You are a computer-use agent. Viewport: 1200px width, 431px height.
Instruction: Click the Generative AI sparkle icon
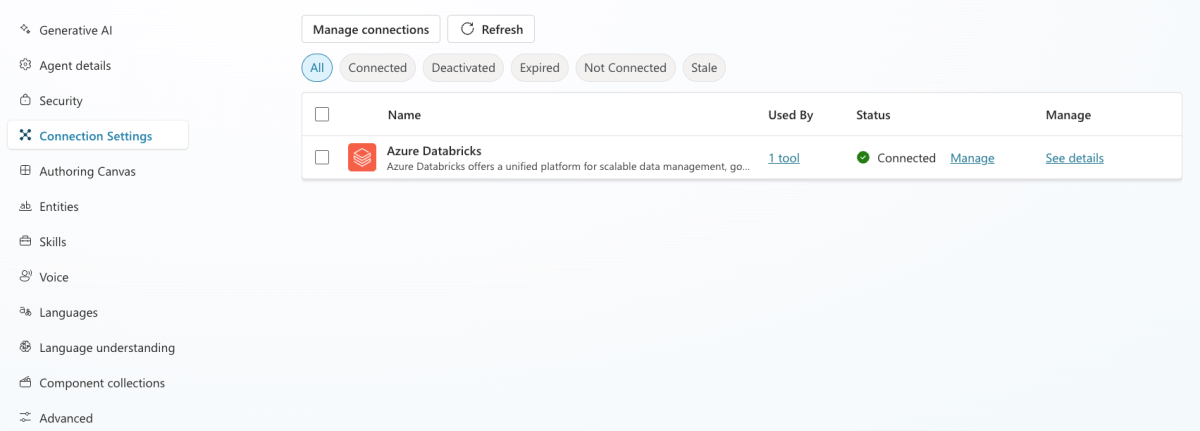point(25,30)
